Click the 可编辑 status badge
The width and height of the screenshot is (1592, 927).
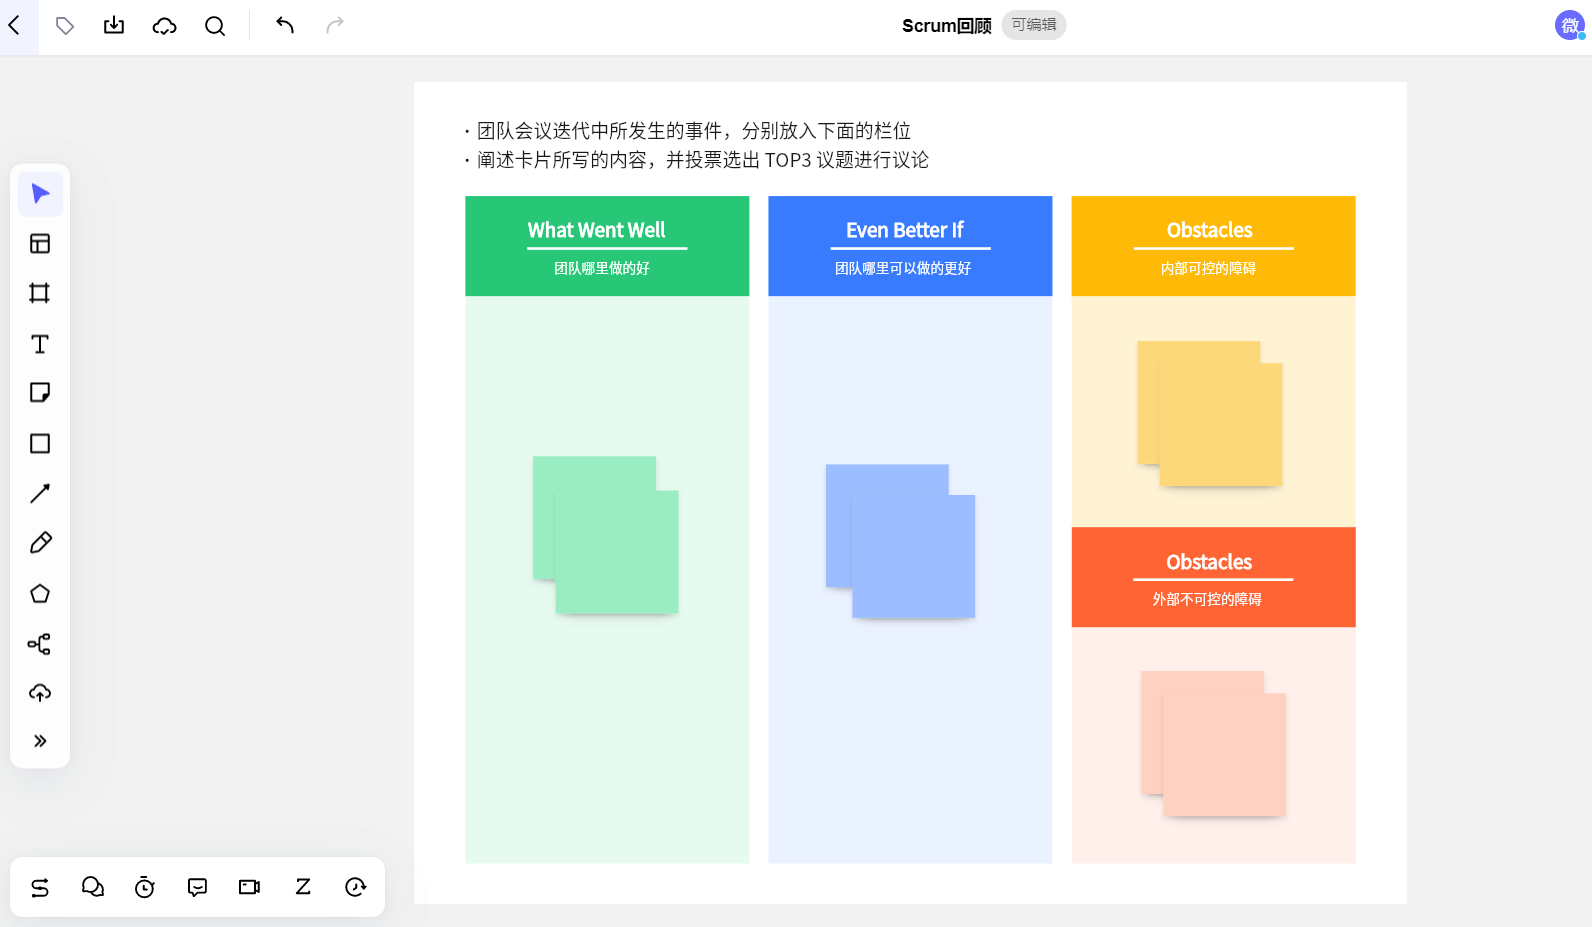[1034, 25]
